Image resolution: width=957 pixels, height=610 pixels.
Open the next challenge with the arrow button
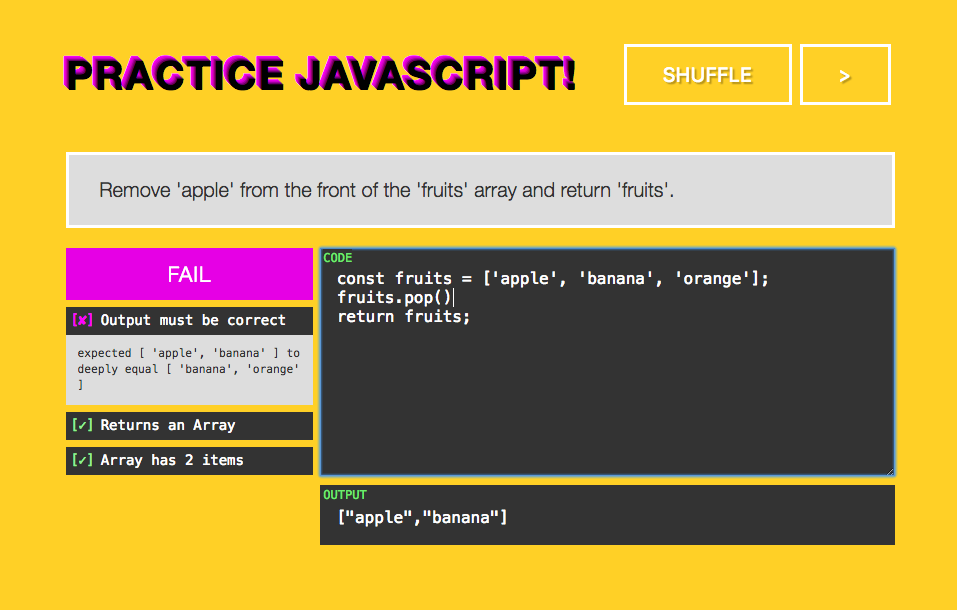click(844, 74)
